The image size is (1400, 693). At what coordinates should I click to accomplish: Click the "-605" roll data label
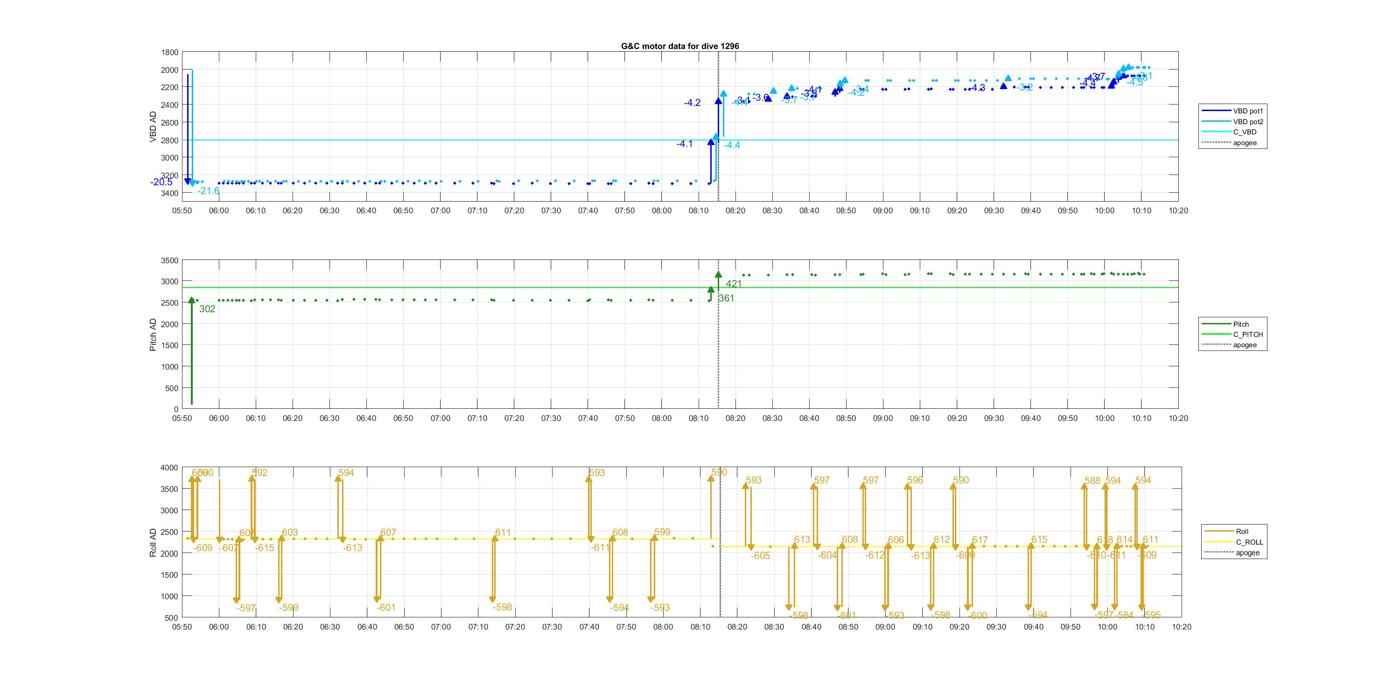(x=760, y=556)
